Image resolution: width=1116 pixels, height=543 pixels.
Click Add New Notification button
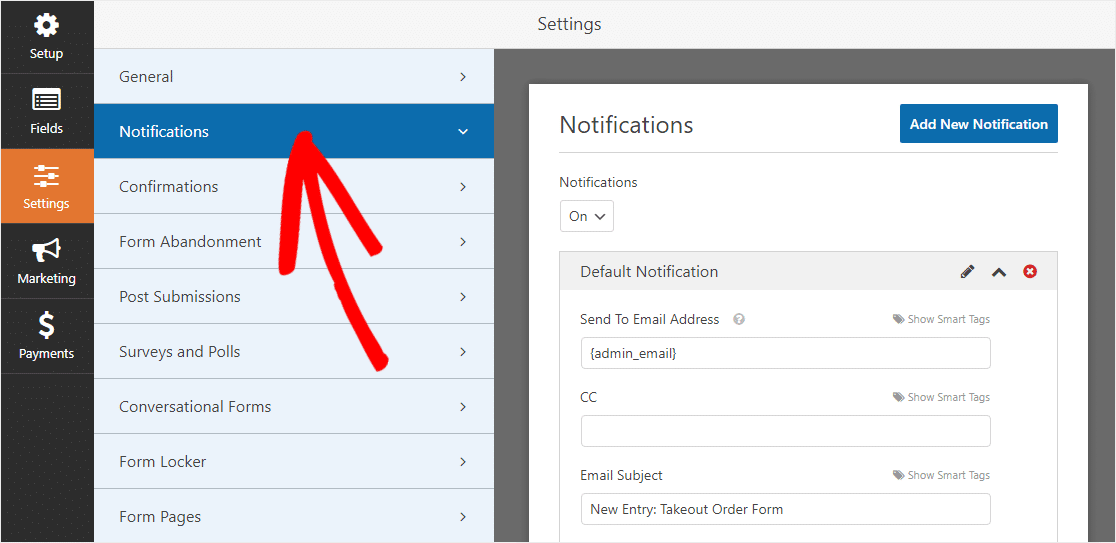[979, 124]
